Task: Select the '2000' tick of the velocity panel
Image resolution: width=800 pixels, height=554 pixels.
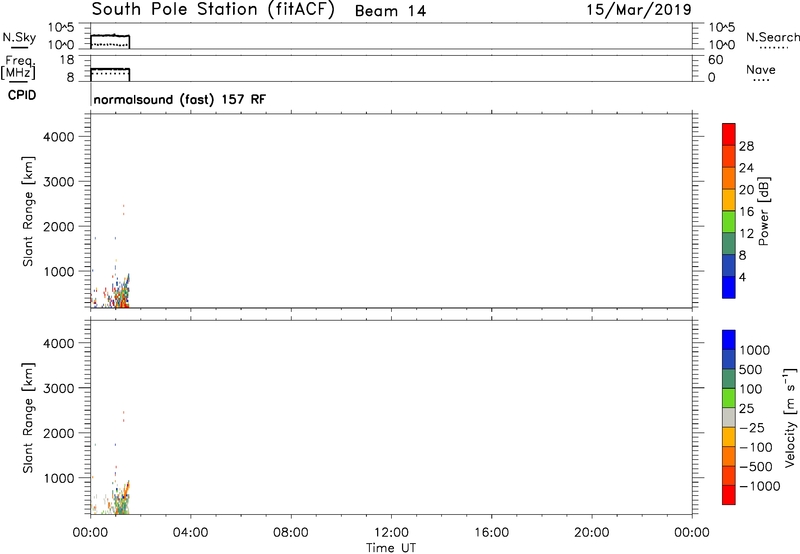Action: [x=59, y=433]
